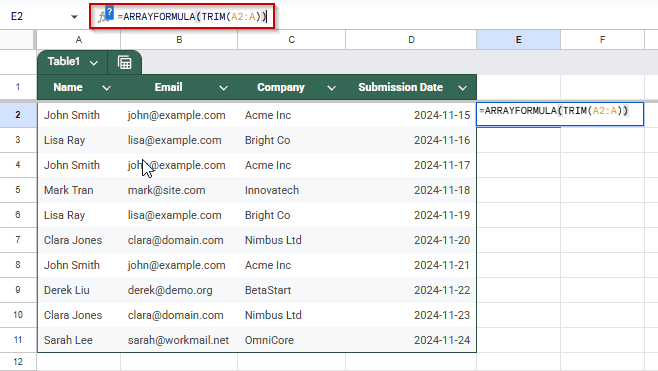This screenshot has height=371, width=658.
Task: Open the Submission Date column dropdown
Action: pos(462,88)
